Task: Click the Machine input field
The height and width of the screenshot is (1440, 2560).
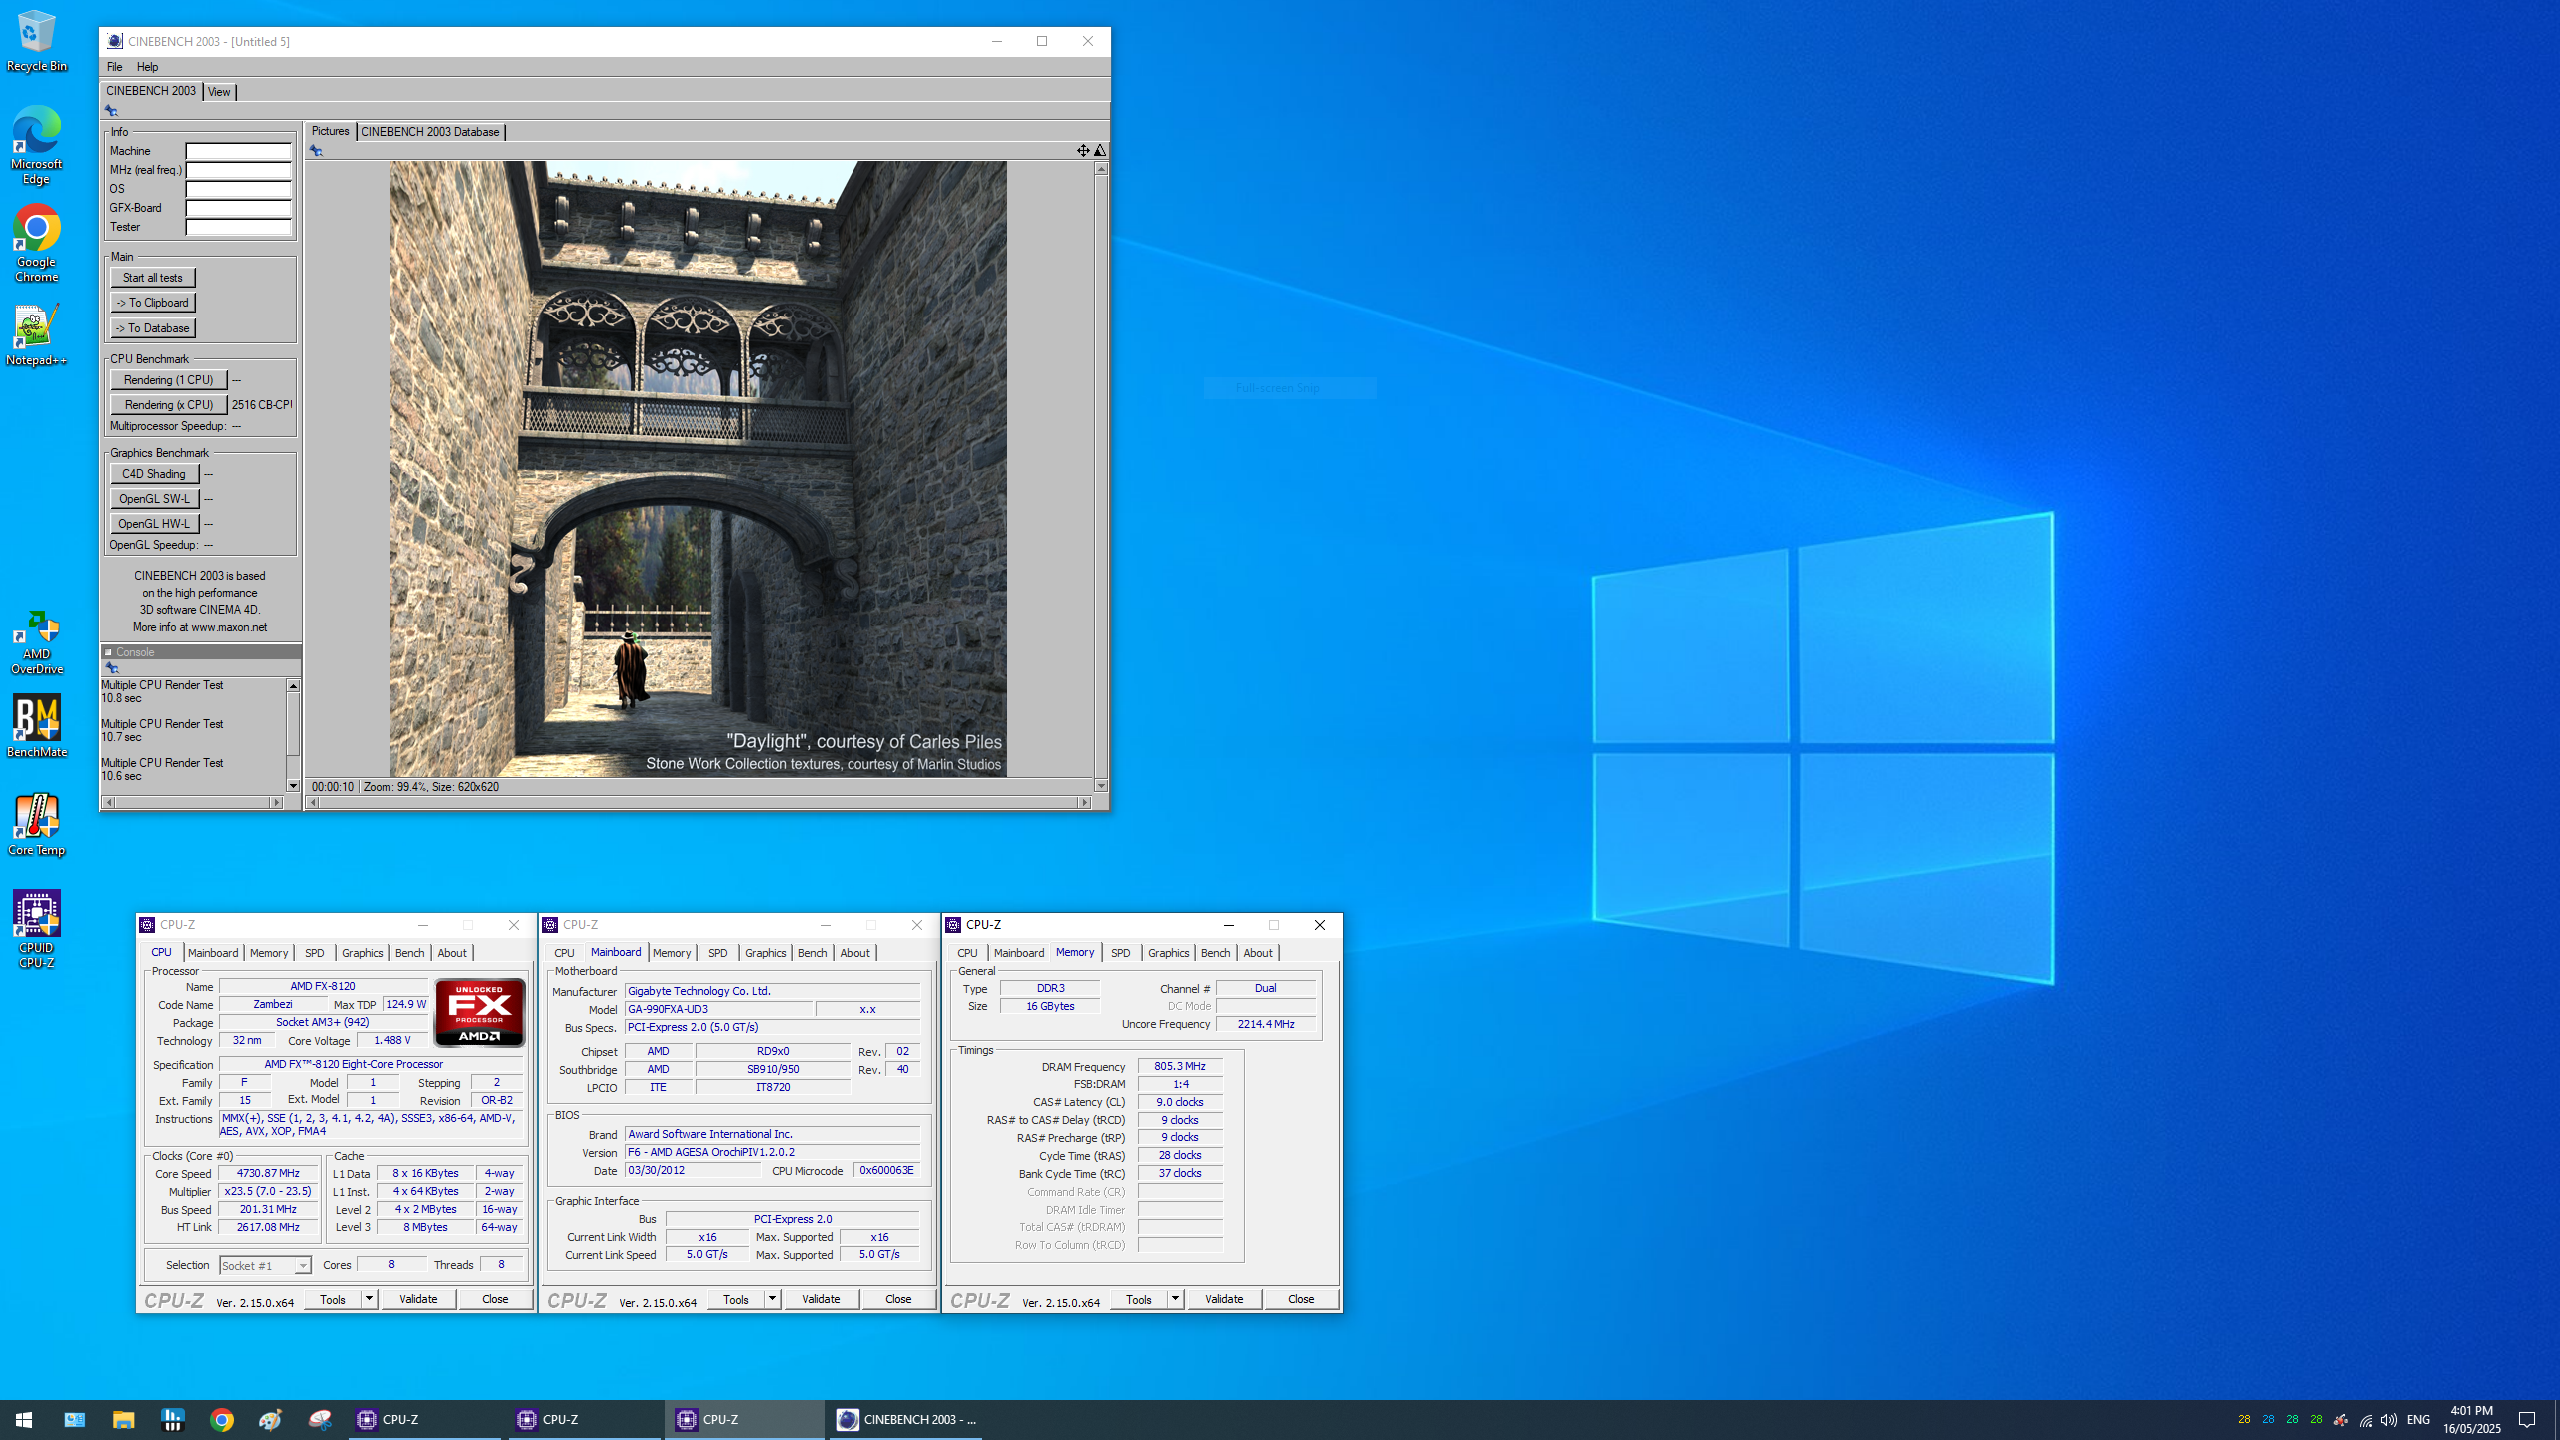Action: (238, 151)
